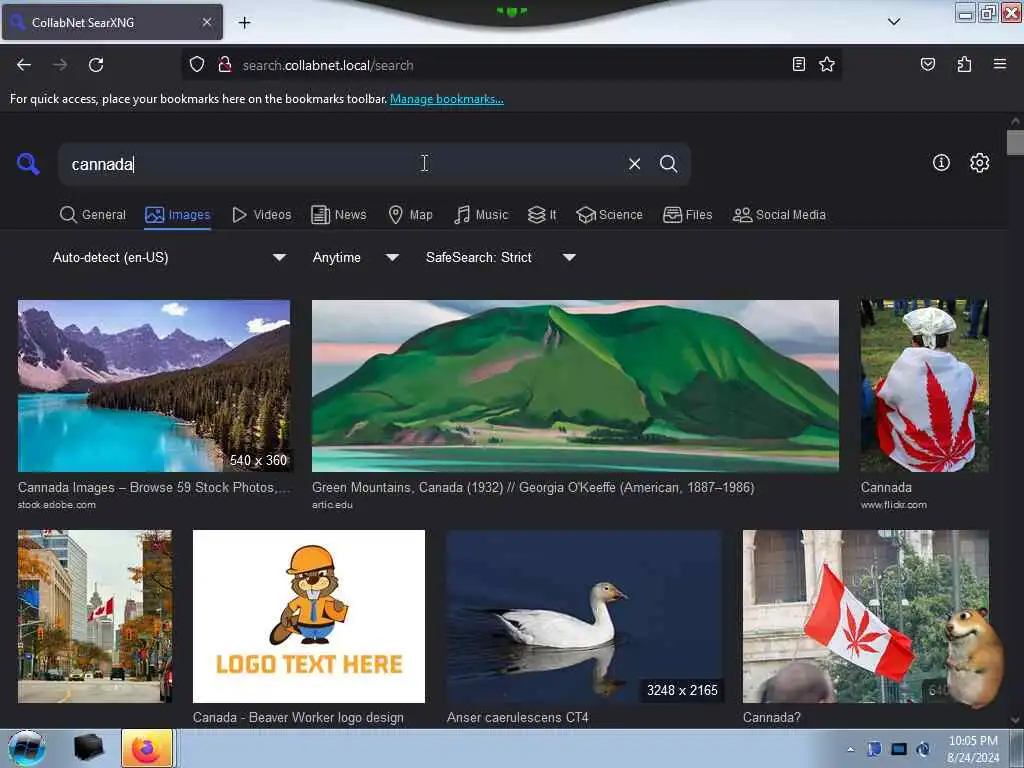Switch to the Files category
Image resolution: width=1024 pixels, height=768 pixels.
[x=687, y=214]
